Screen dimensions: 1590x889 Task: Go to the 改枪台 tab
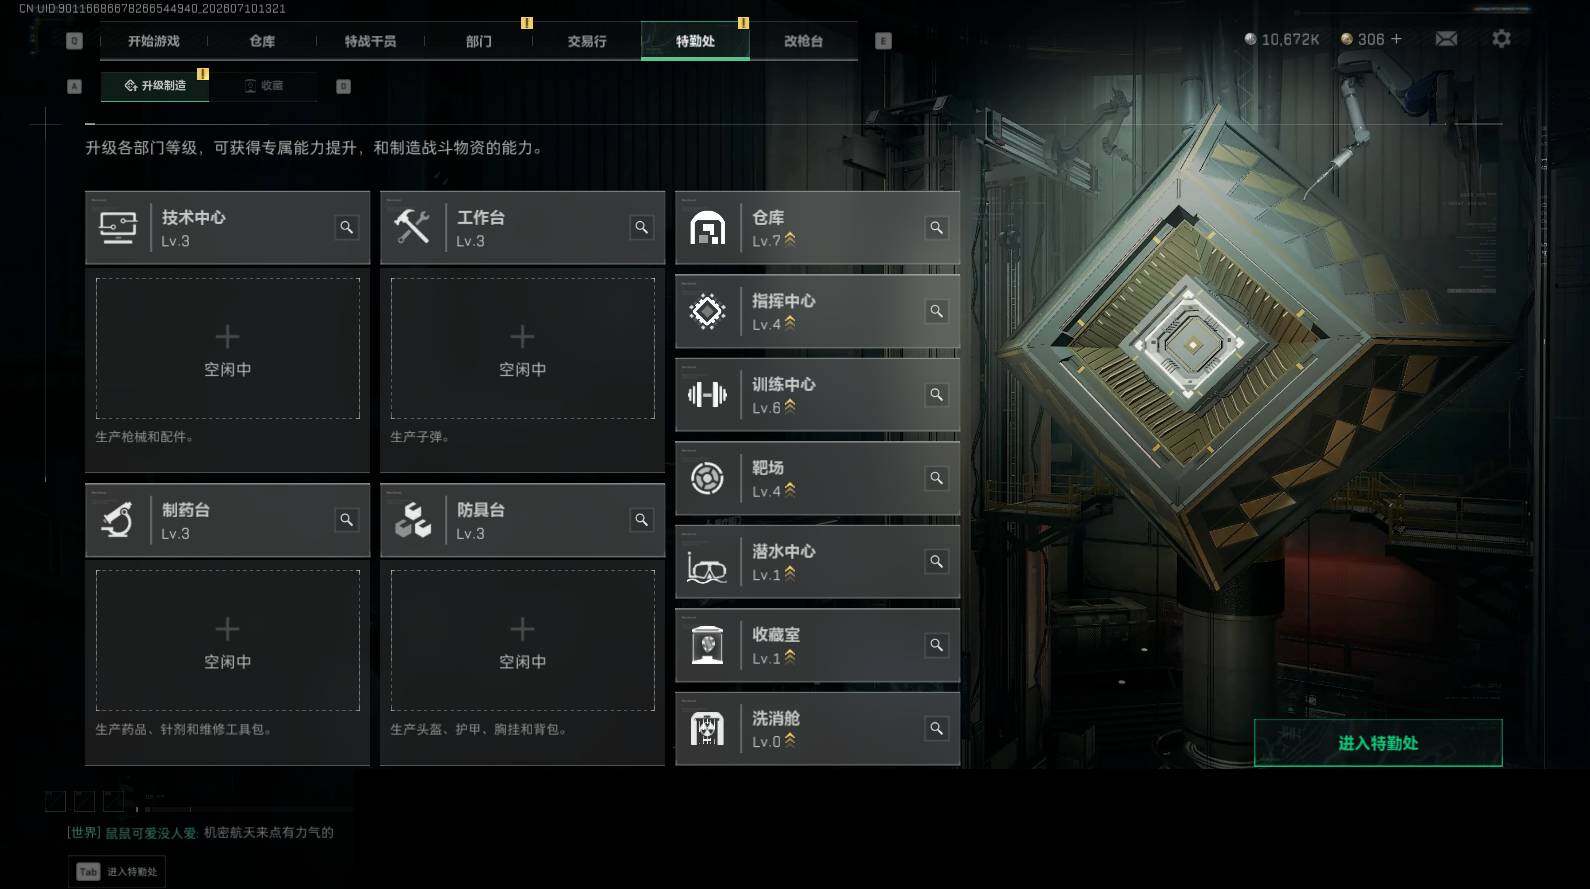pos(803,41)
